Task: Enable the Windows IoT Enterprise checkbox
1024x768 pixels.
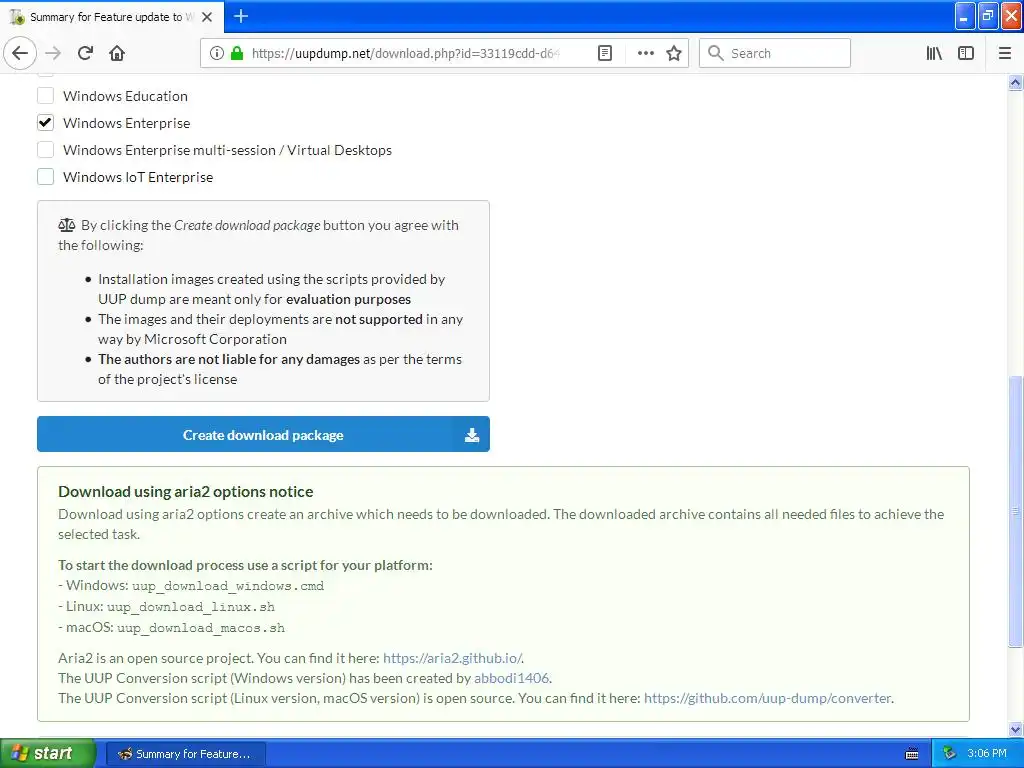Action: tap(45, 176)
